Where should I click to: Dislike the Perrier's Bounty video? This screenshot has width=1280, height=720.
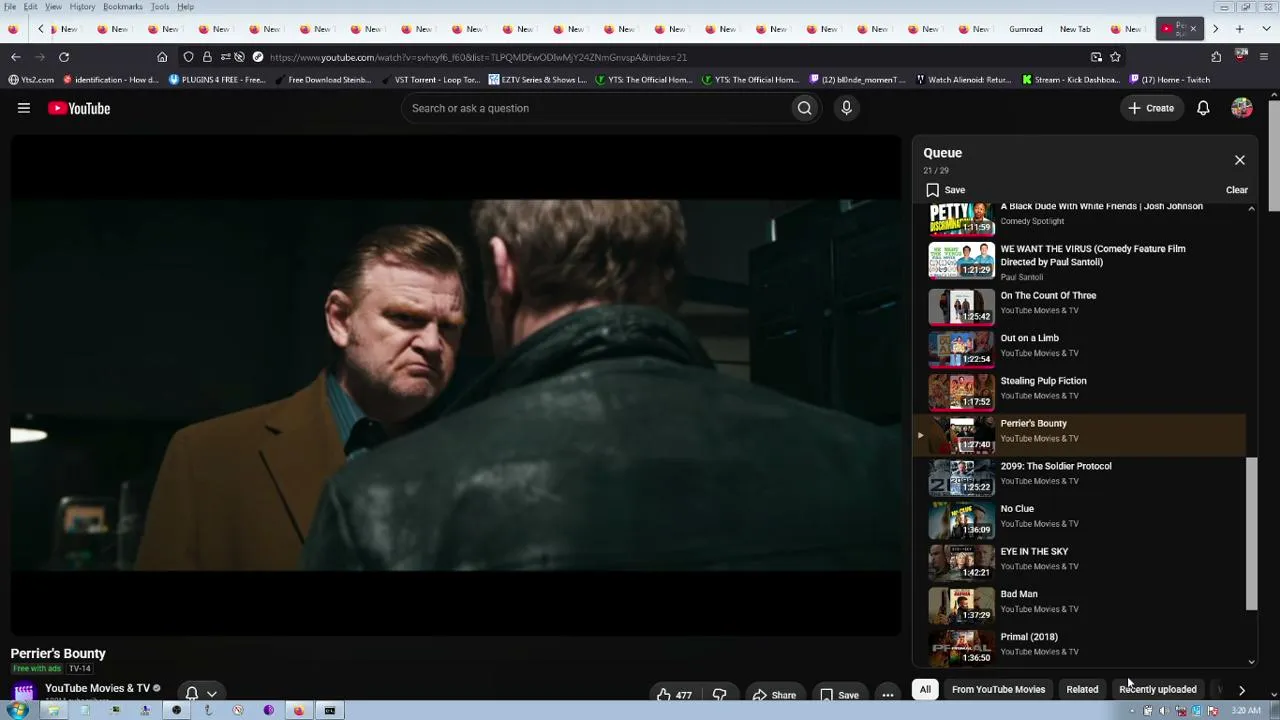click(719, 695)
